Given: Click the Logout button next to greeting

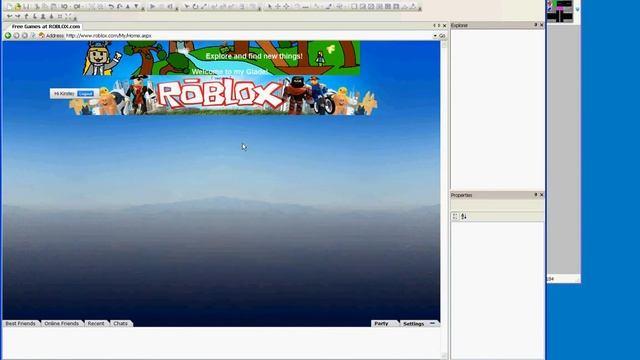Looking at the screenshot, I should [85, 94].
